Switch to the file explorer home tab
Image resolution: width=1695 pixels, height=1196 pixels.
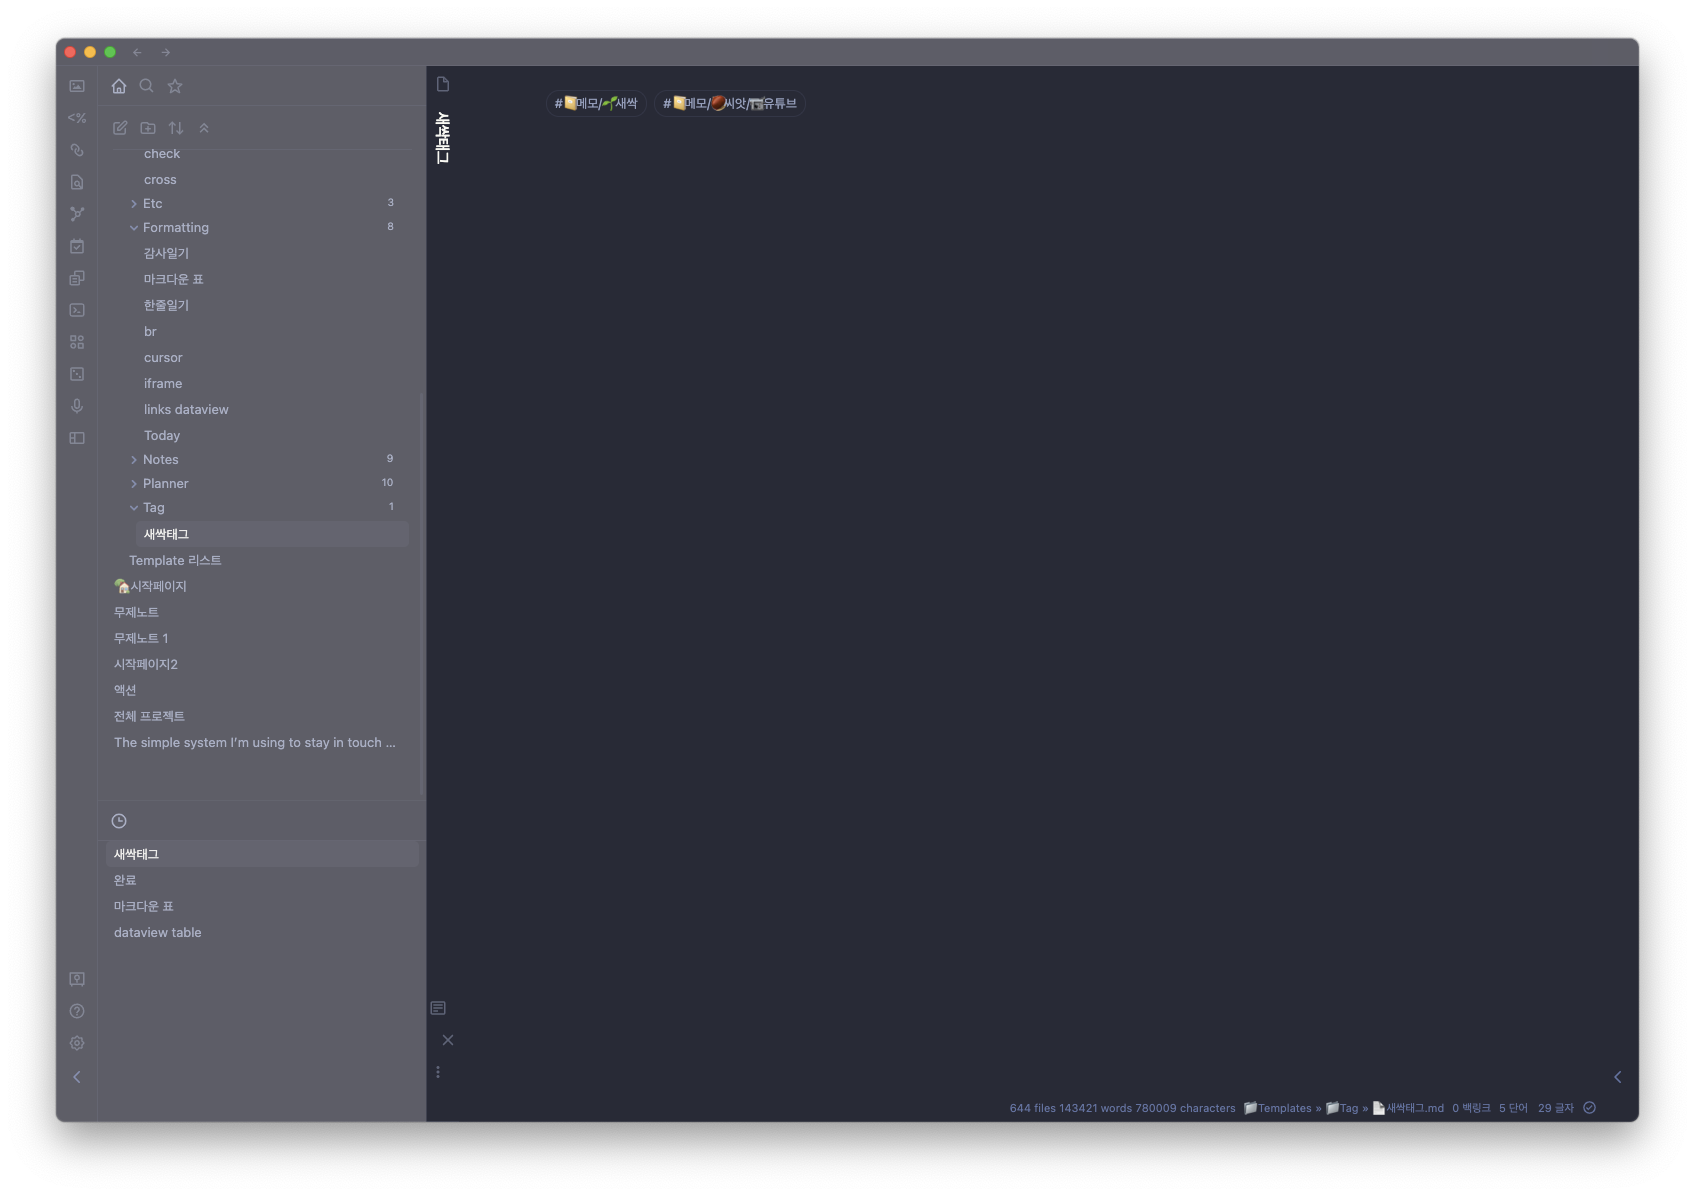(x=119, y=86)
